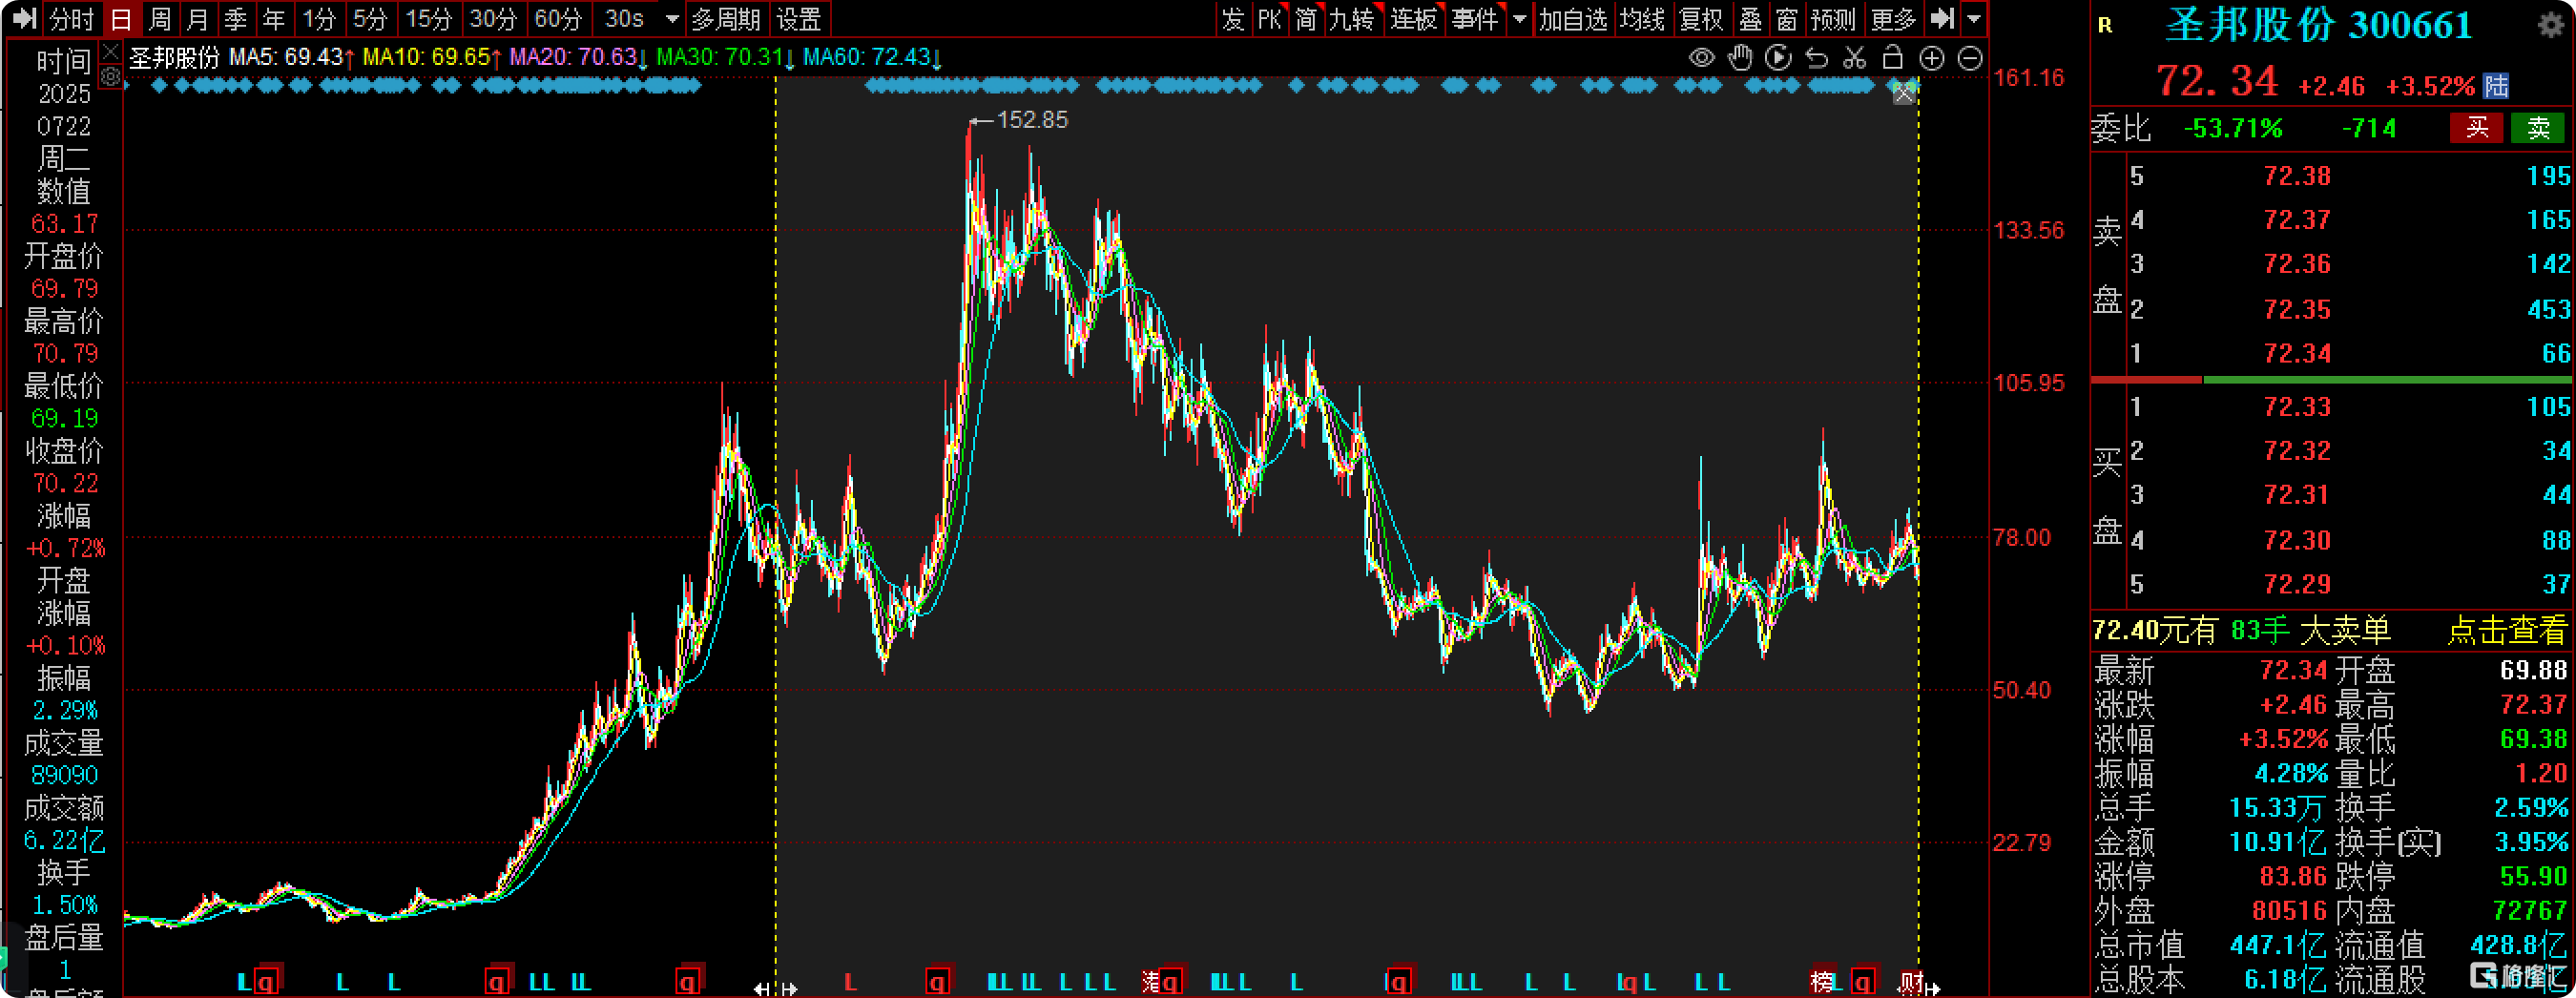Screen dimensions: 2576x998
Task: Click the 窗 window button
Action: click(x=1787, y=18)
